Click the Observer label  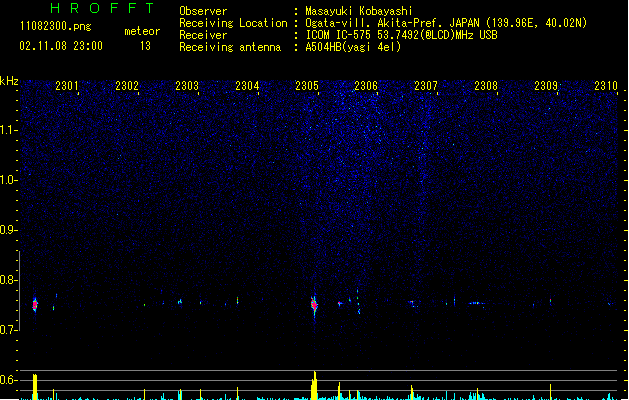pyautogui.click(x=203, y=11)
